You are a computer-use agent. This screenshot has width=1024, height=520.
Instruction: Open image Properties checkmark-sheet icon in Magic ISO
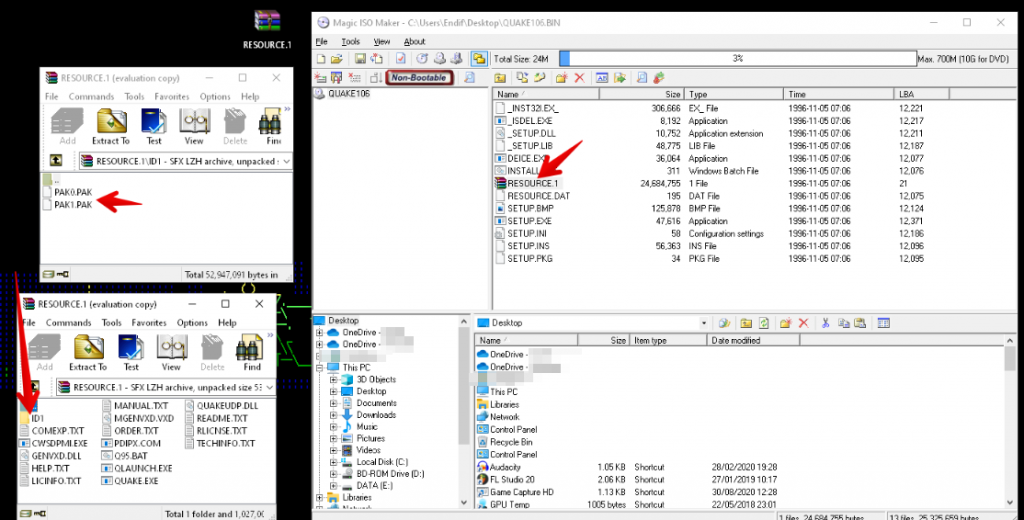point(400,59)
